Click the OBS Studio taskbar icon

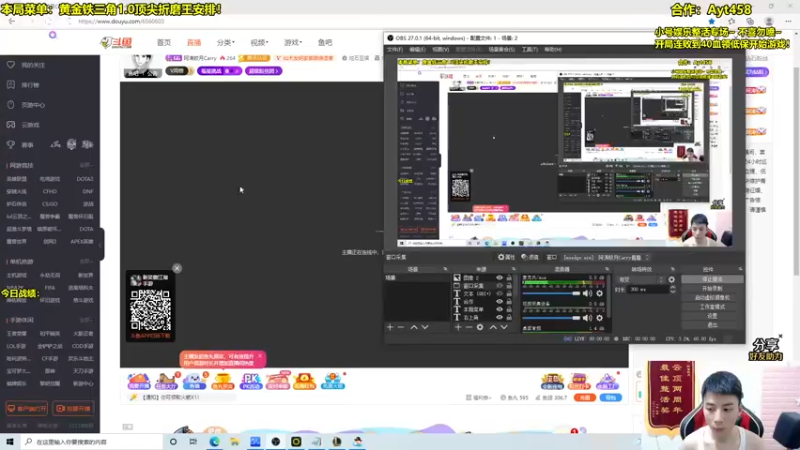tap(276, 441)
